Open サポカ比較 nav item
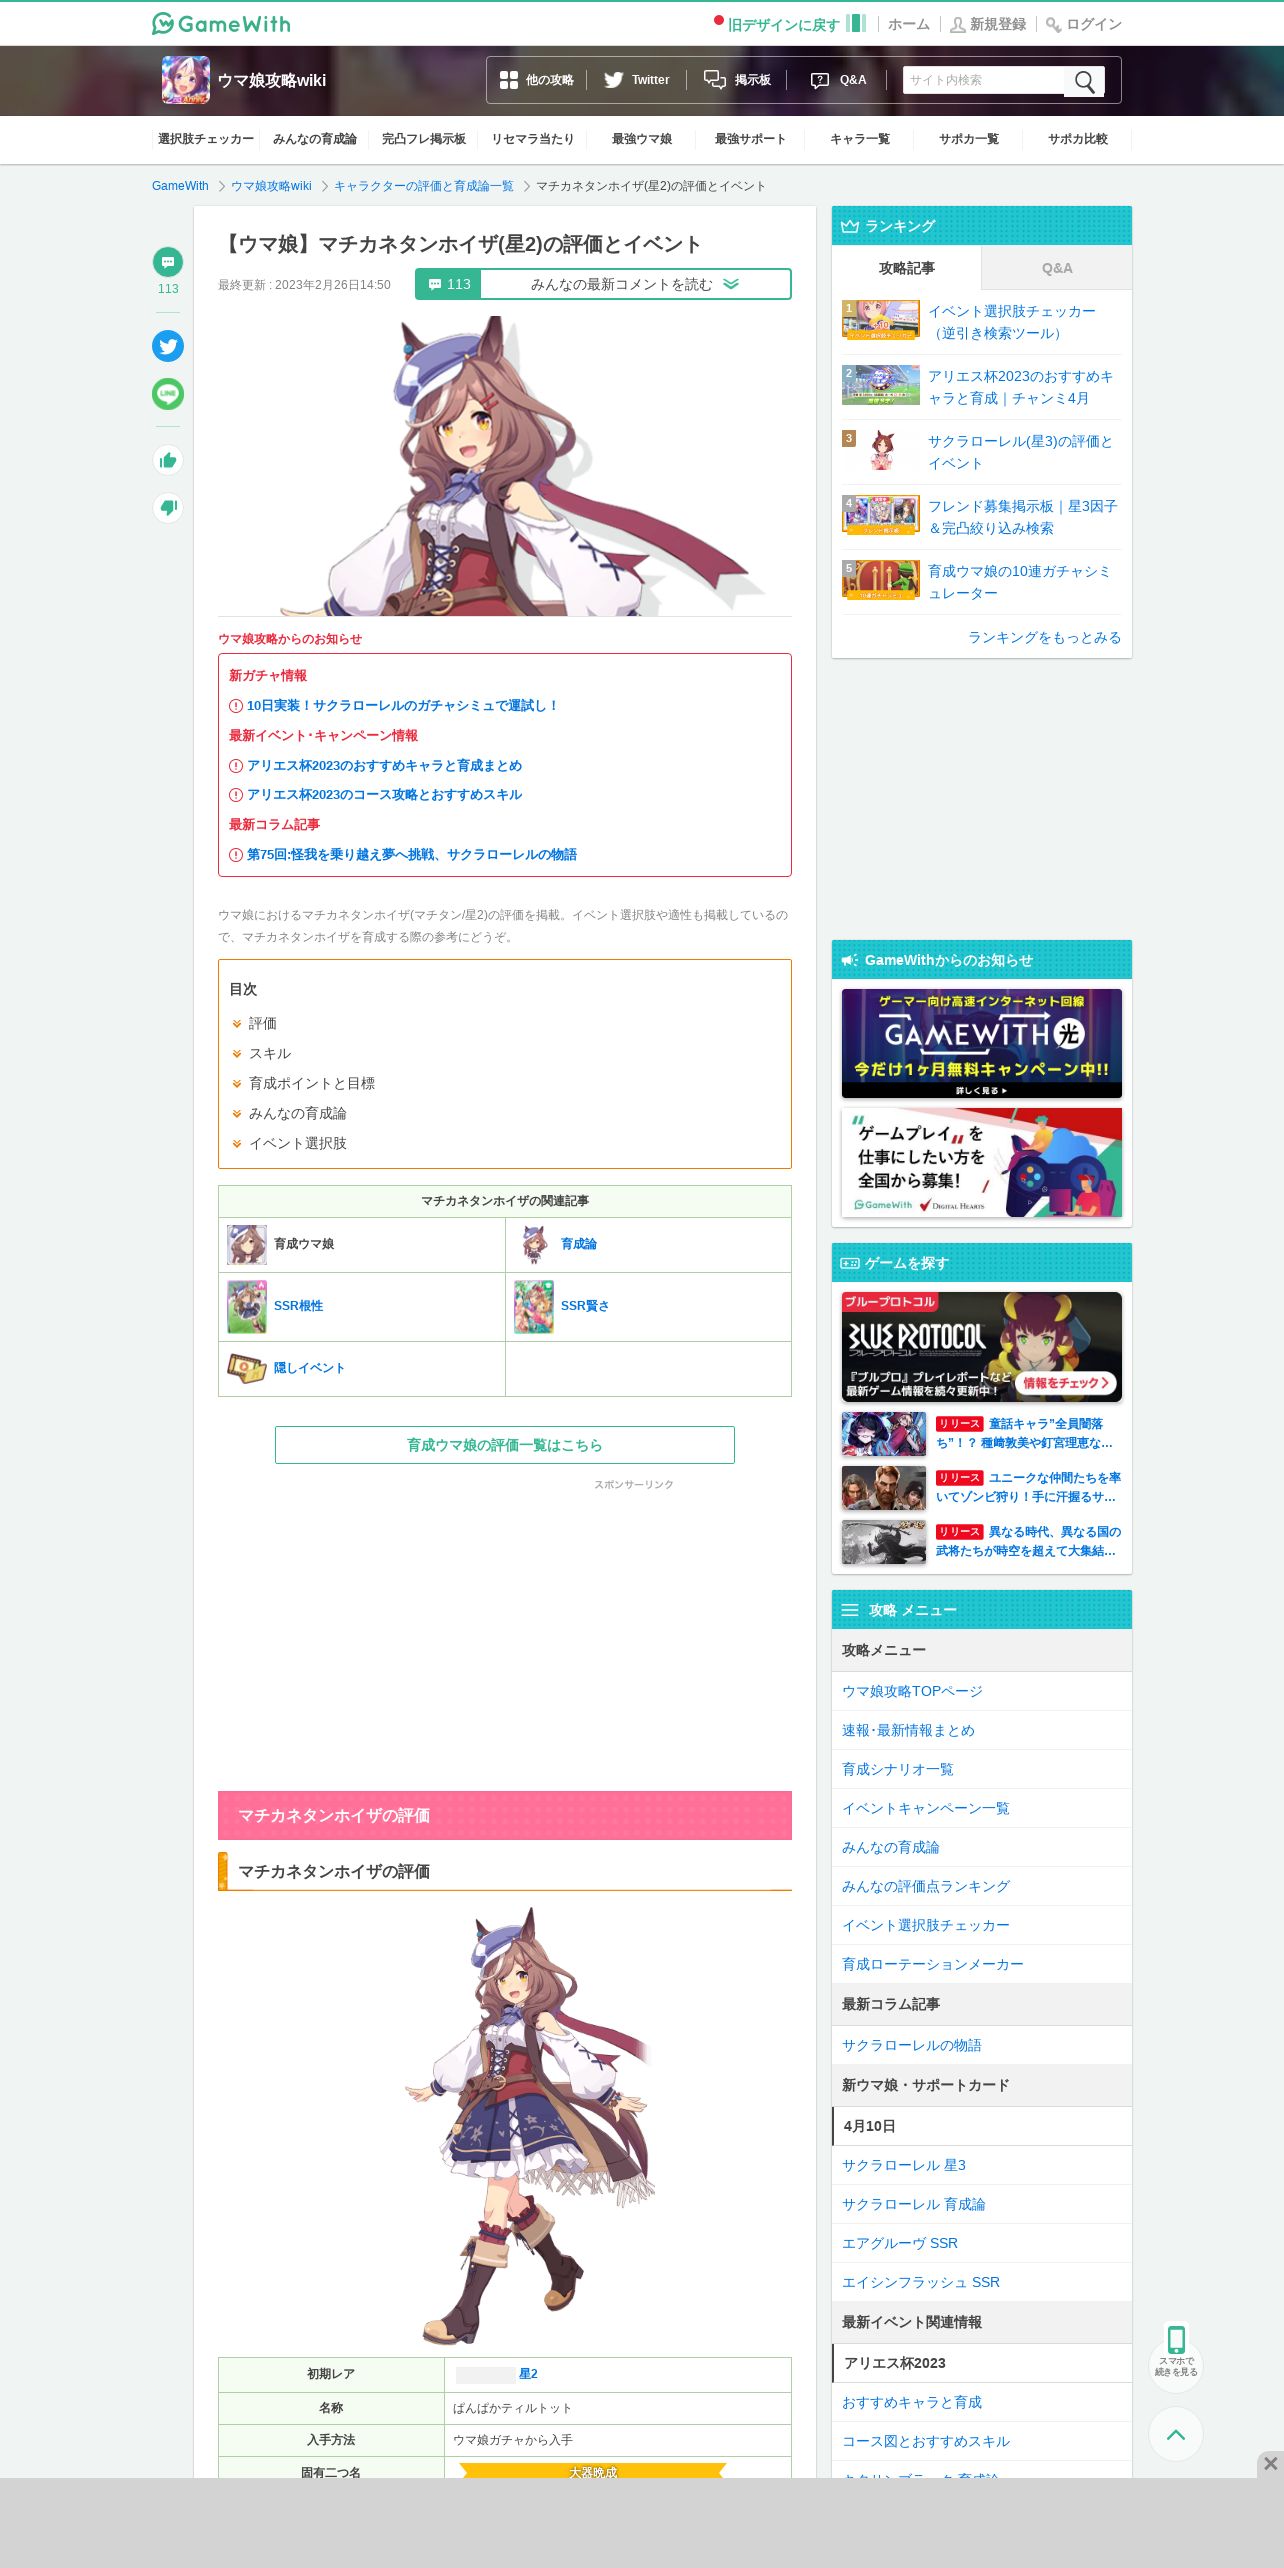Image resolution: width=1284 pixels, height=2568 pixels. tap(1078, 139)
